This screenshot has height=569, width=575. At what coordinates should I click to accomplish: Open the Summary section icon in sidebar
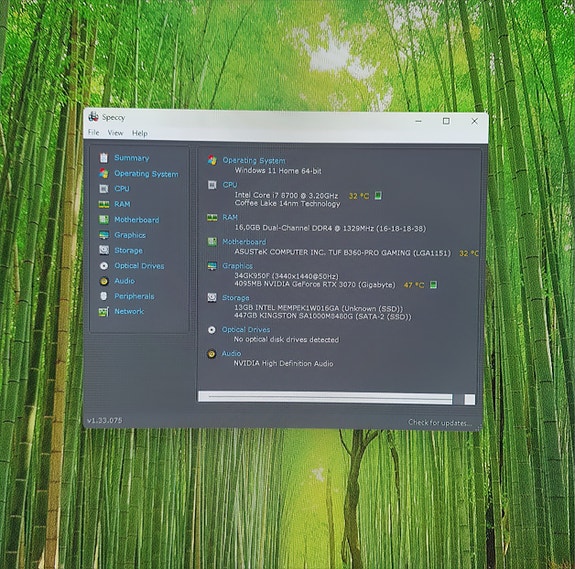[x=104, y=158]
